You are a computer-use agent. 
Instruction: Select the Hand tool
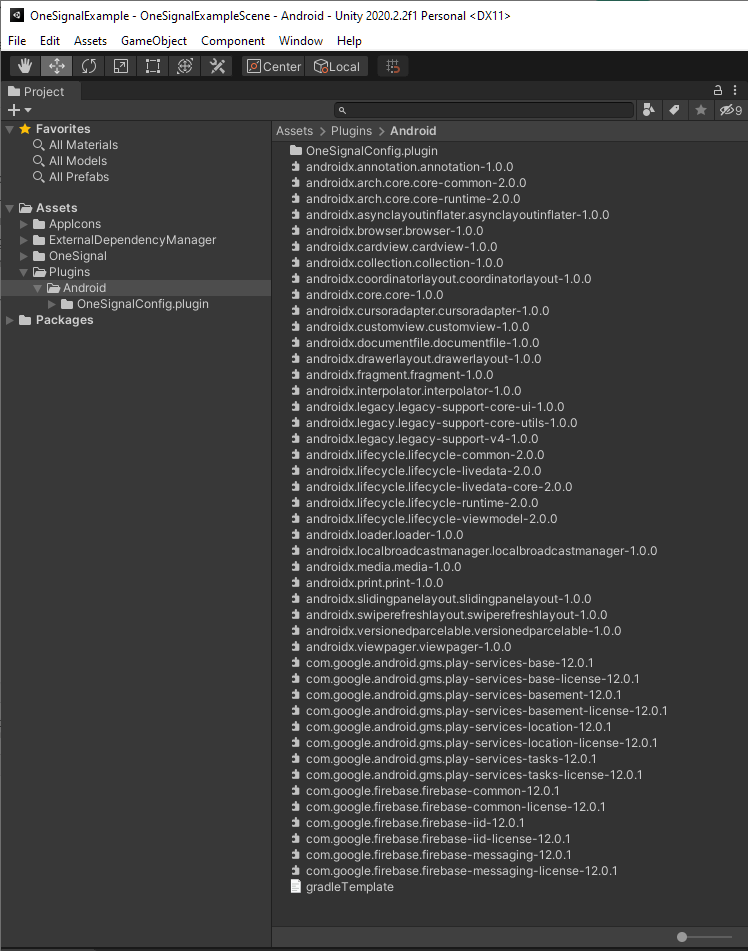click(25, 66)
